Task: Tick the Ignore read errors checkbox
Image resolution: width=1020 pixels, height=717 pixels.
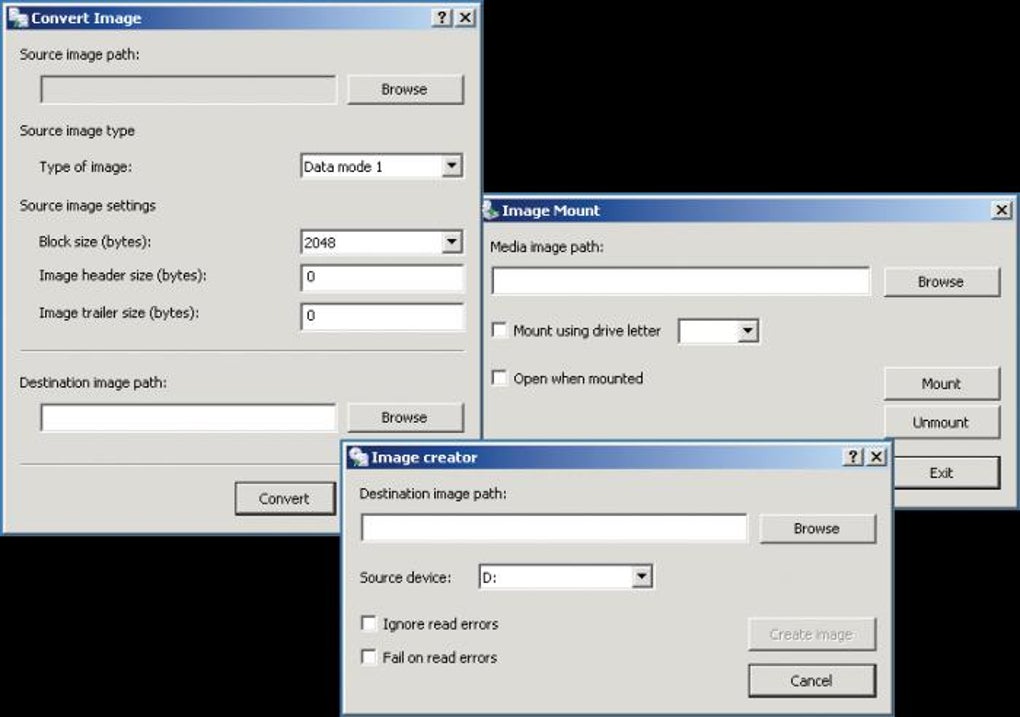Action: click(x=369, y=623)
